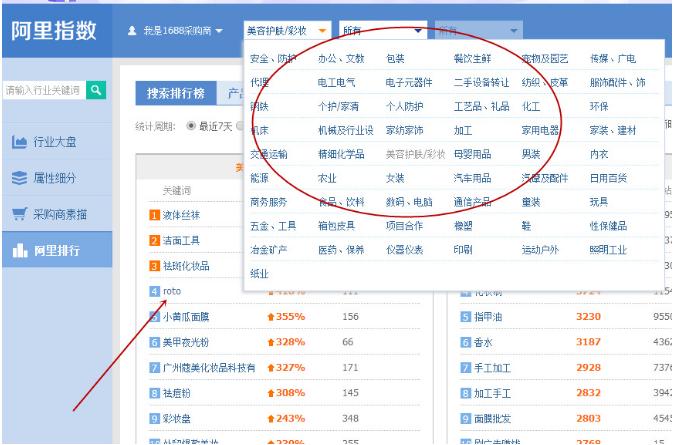
Task: Choose 纸业 from the category list
Action: point(259,274)
